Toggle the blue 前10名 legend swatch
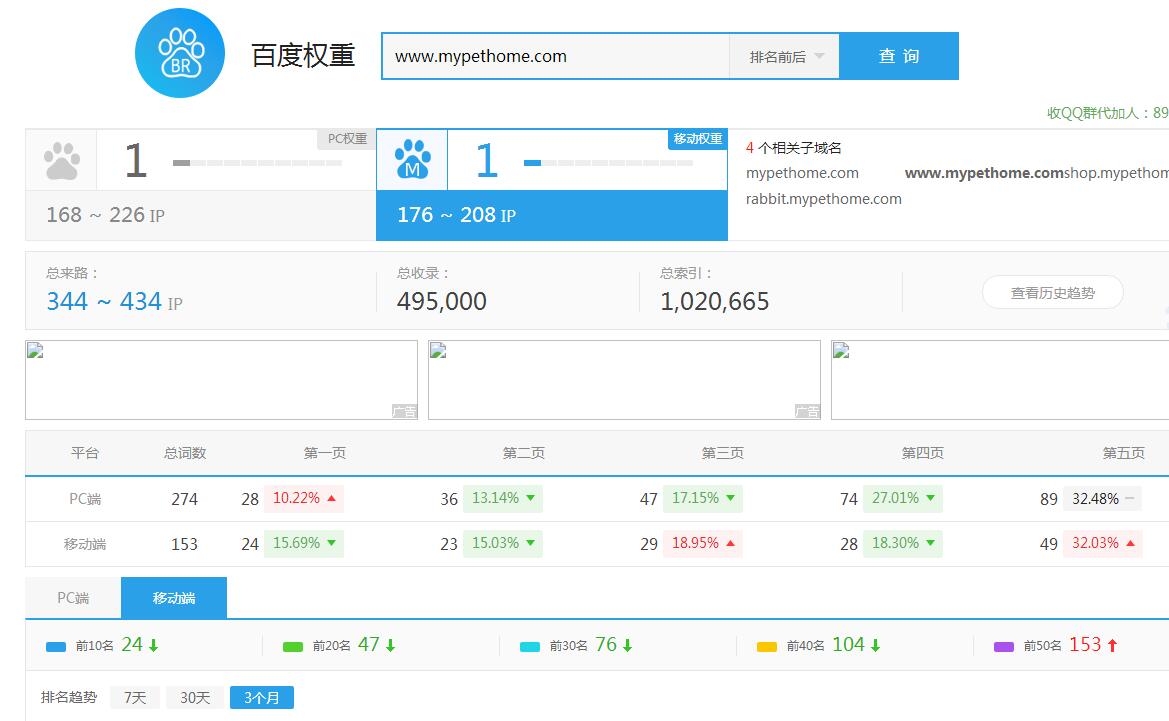 tap(56, 646)
